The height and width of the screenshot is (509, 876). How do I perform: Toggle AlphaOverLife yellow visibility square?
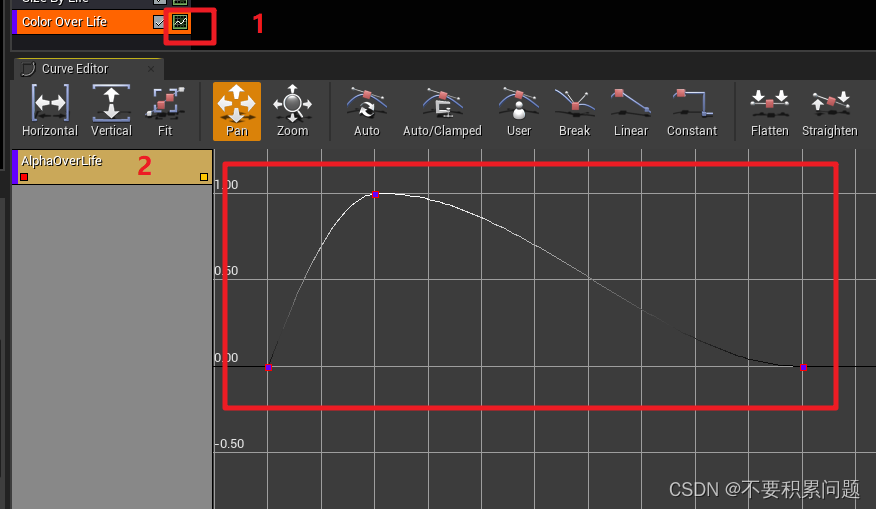click(x=204, y=177)
